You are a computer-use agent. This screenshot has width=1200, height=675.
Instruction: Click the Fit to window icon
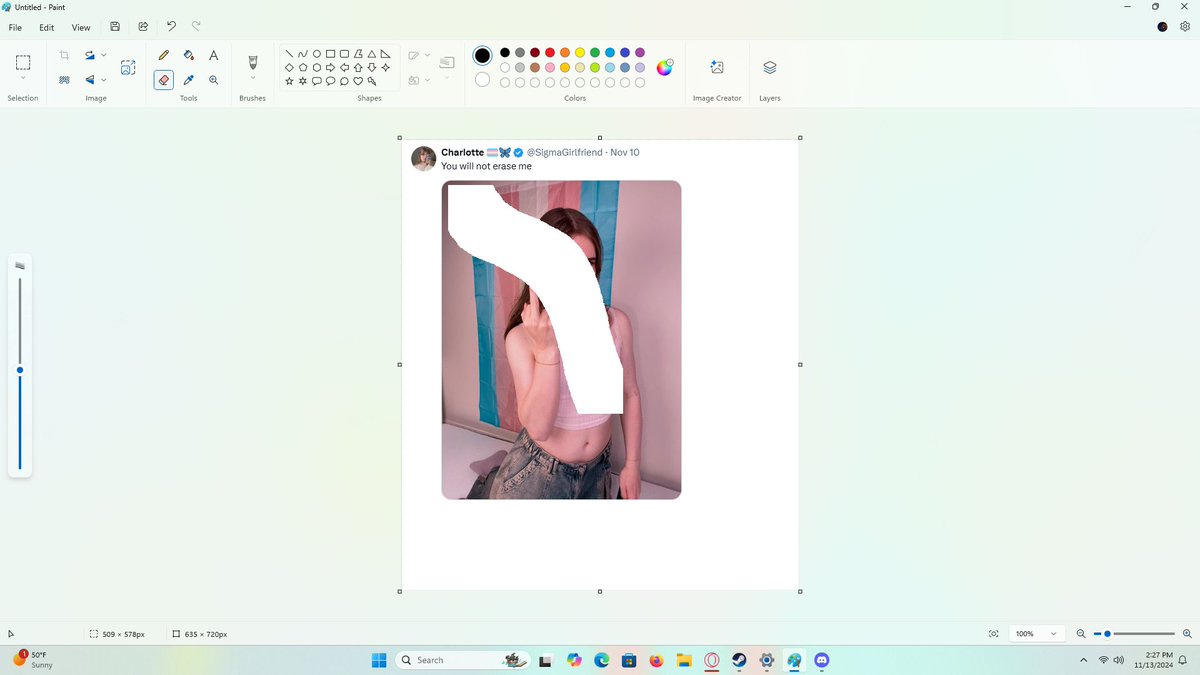tap(993, 634)
